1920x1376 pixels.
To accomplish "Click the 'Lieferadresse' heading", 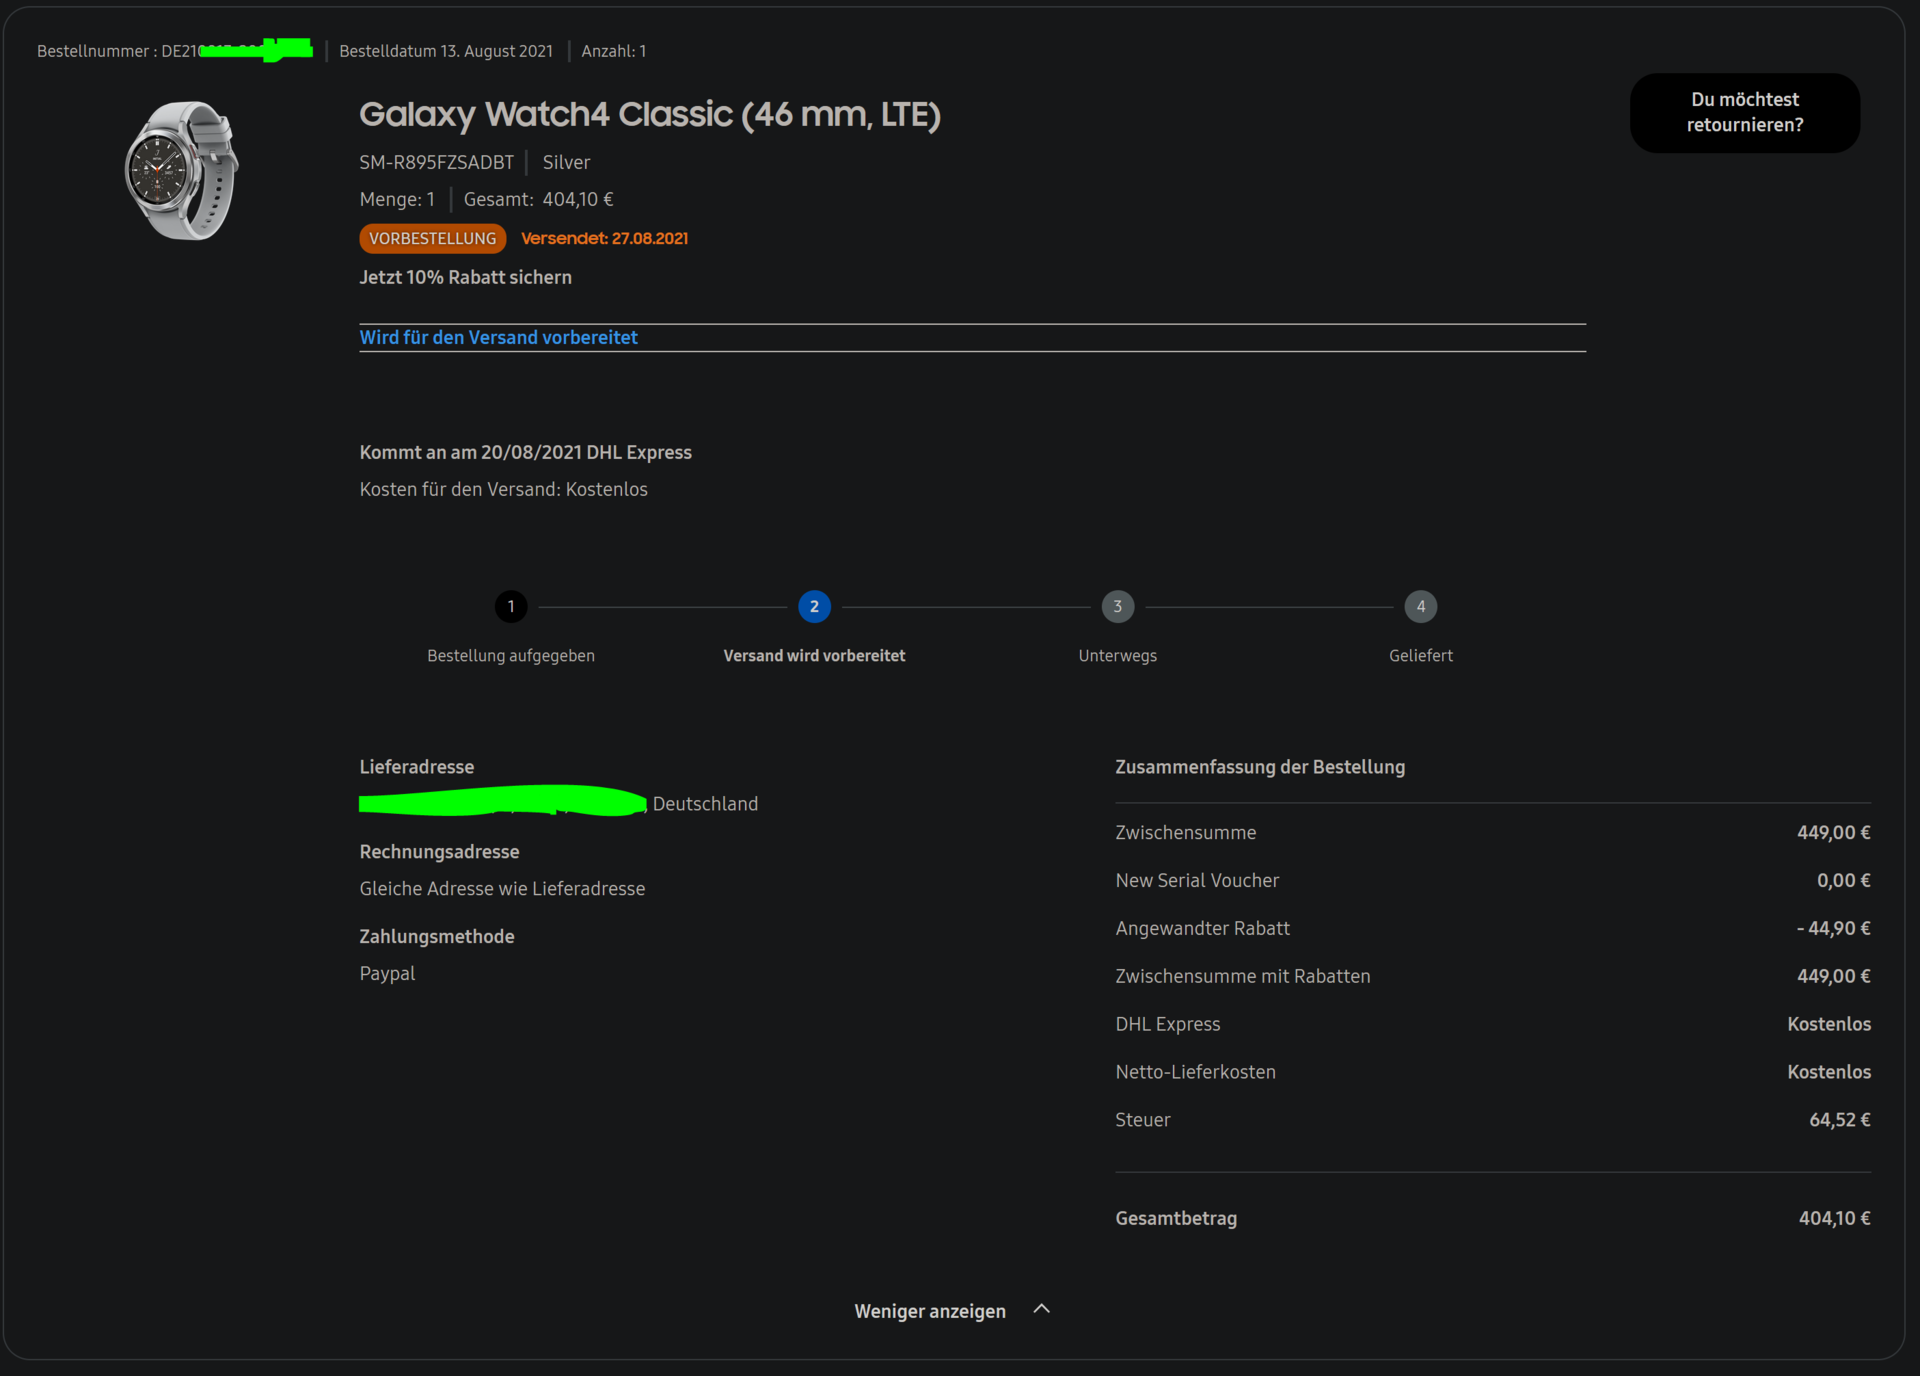I will [417, 767].
